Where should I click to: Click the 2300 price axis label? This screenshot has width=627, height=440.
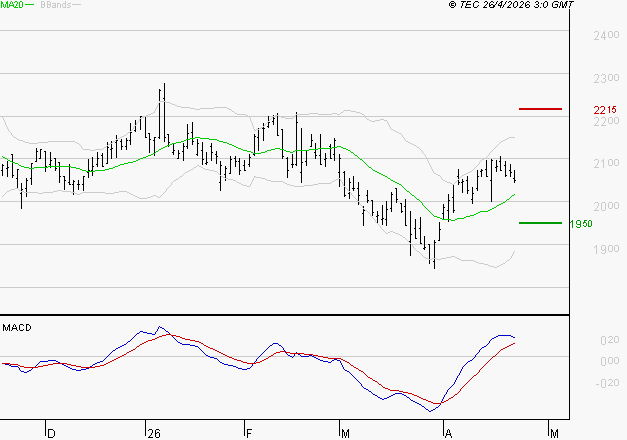pyautogui.click(x=606, y=78)
